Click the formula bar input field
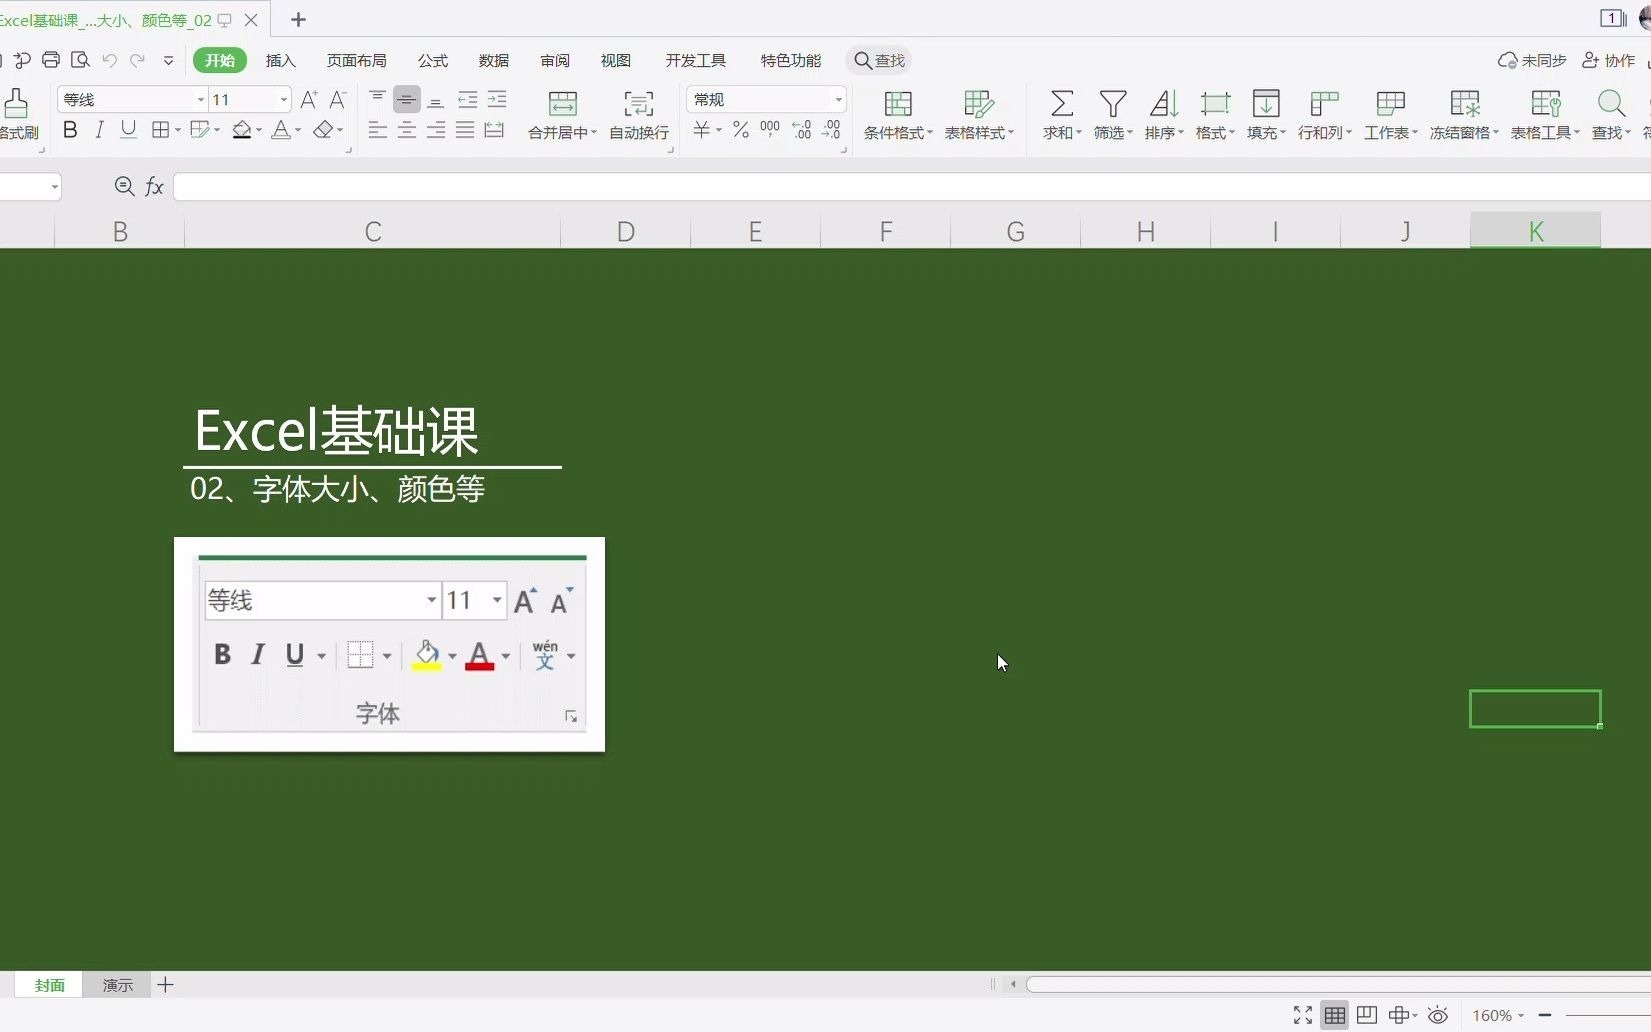This screenshot has width=1651, height=1032. point(911,187)
